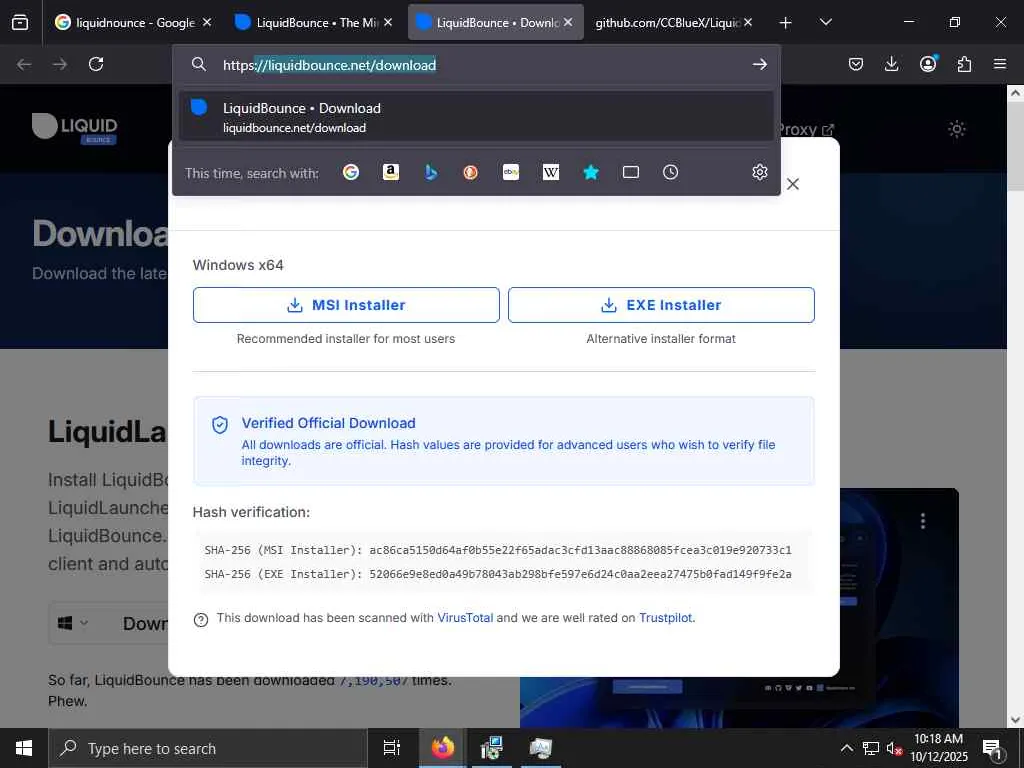This screenshot has height=768, width=1024.
Task: Open the Firefox account menu
Action: click(x=928, y=63)
